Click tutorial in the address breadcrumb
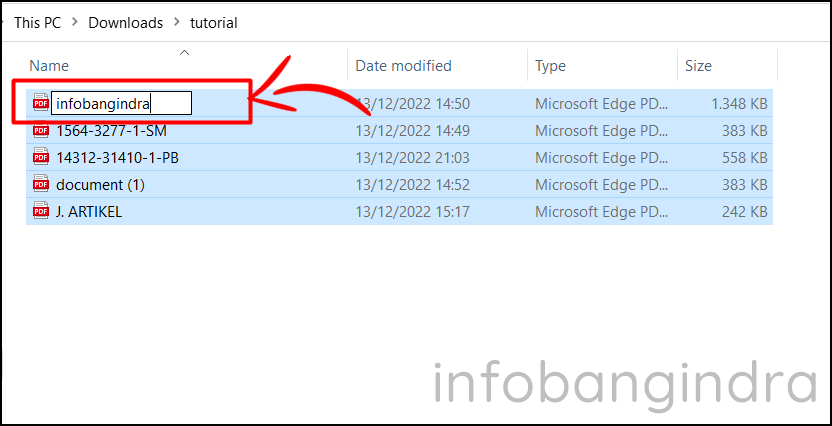The width and height of the screenshot is (832, 426). [x=214, y=23]
